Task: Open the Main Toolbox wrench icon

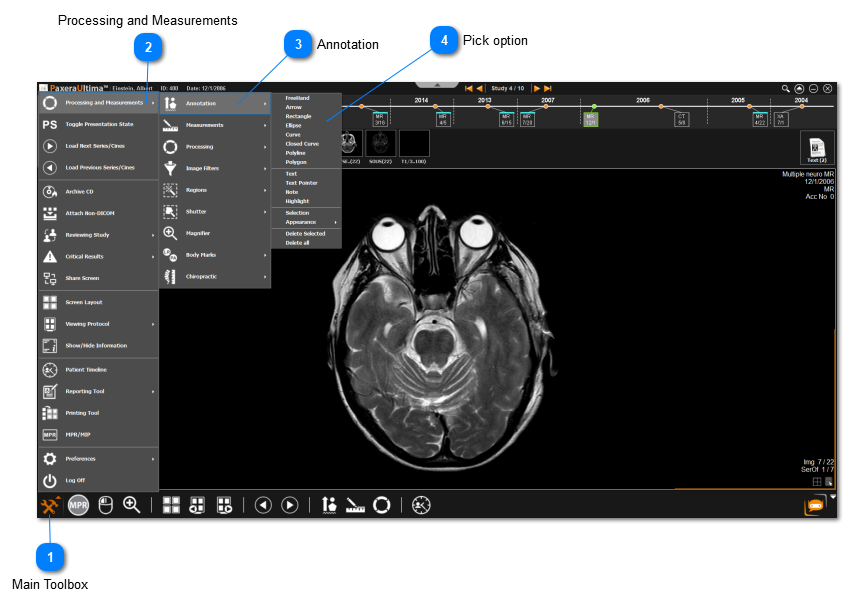Action: pyautogui.click(x=50, y=506)
